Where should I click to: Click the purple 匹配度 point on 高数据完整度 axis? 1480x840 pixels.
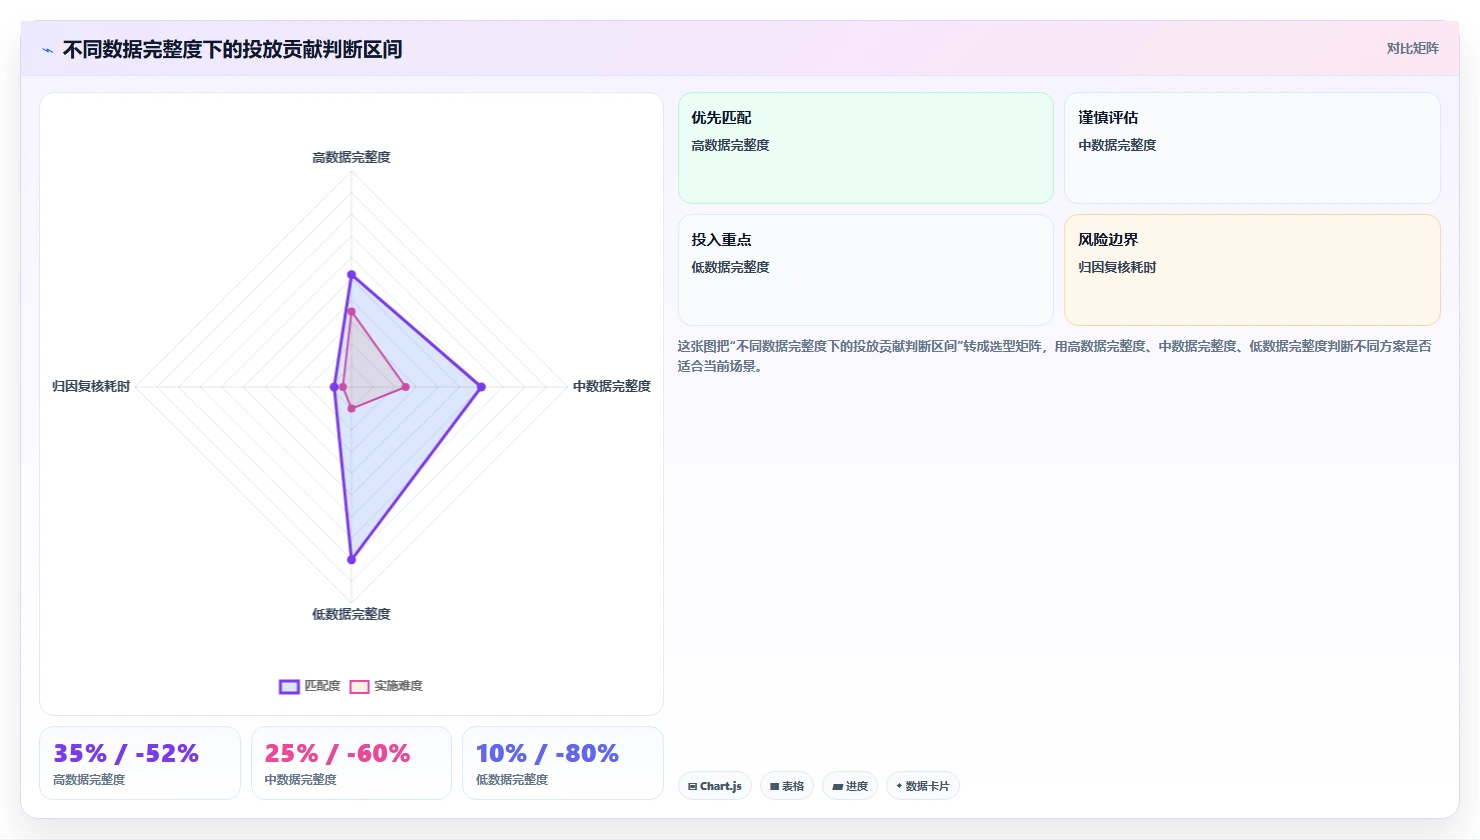pyautogui.click(x=351, y=274)
